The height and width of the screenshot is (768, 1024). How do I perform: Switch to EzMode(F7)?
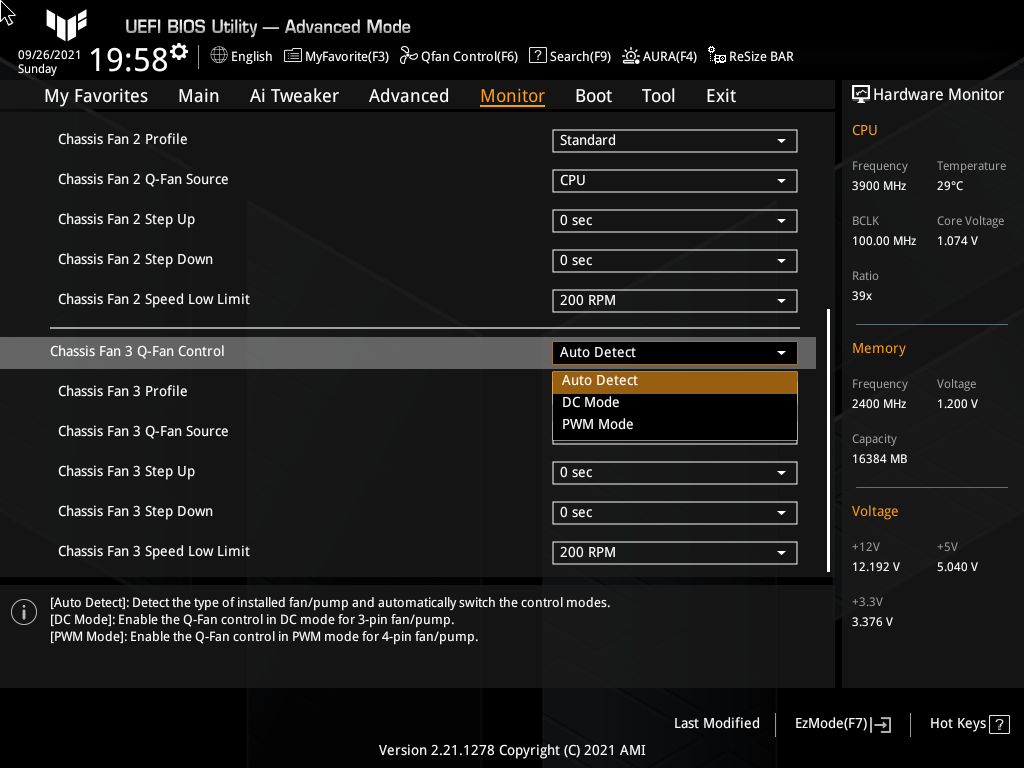click(x=841, y=723)
